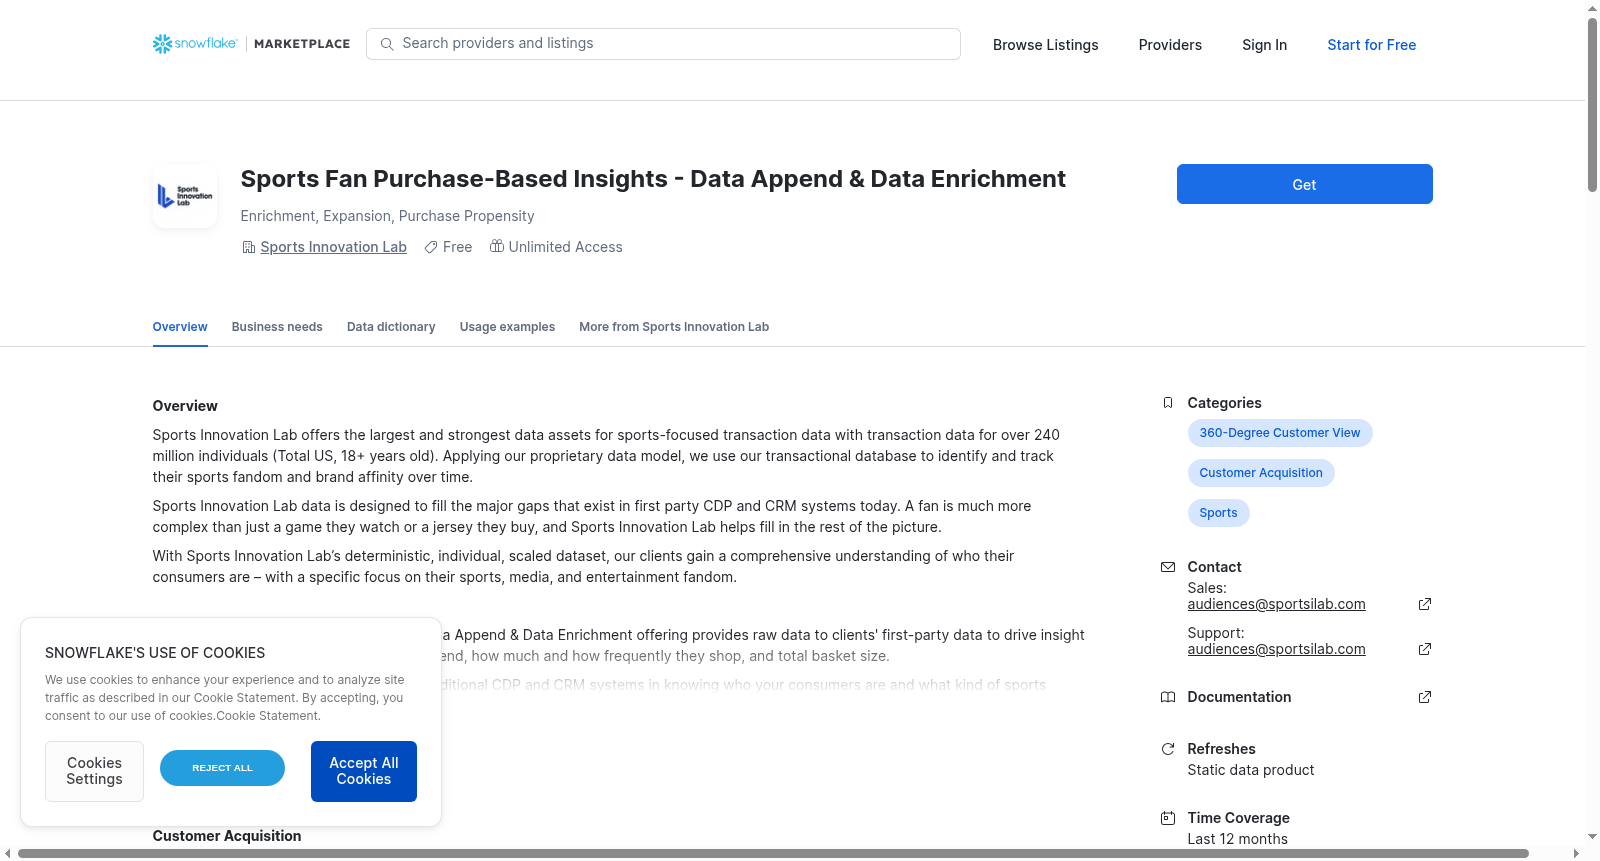Click the Refreshes circular arrow icon

(1167, 749)
